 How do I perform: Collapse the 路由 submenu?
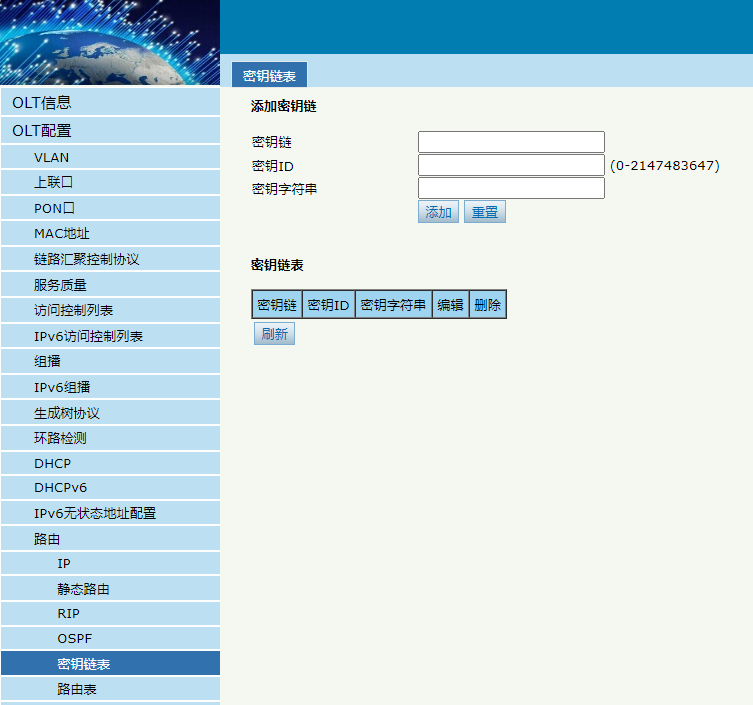(110, 538)
